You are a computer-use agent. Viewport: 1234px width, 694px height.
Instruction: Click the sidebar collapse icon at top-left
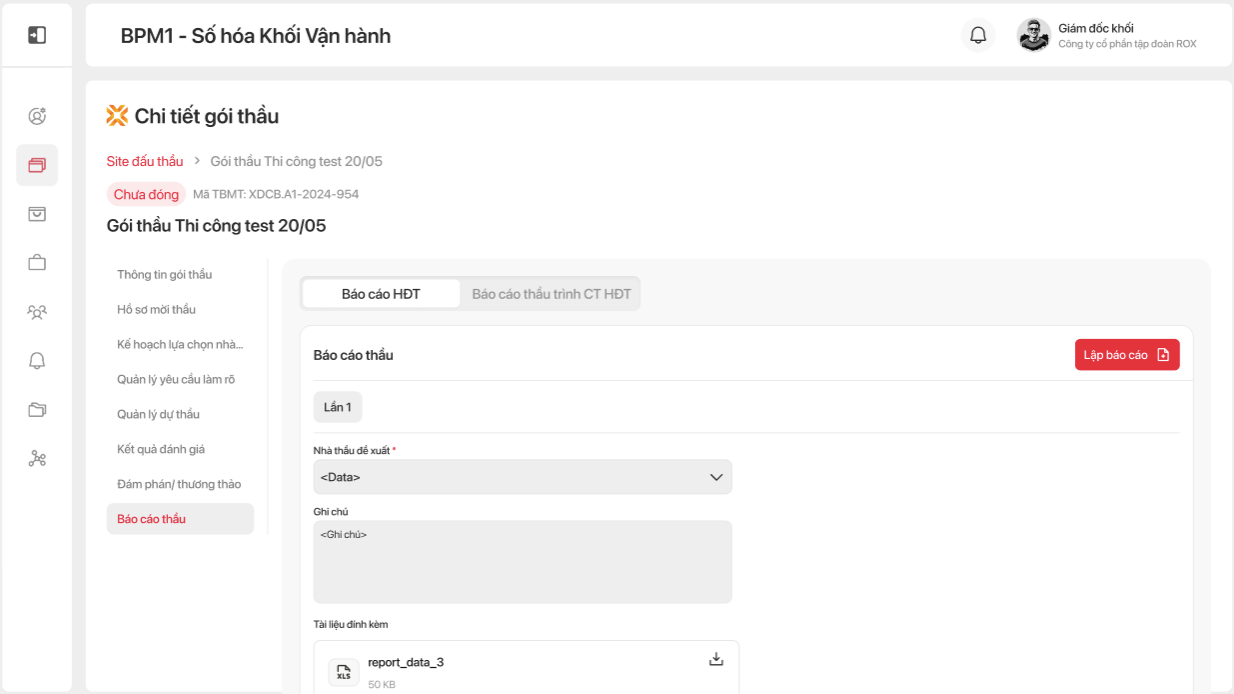pos(37,35)
